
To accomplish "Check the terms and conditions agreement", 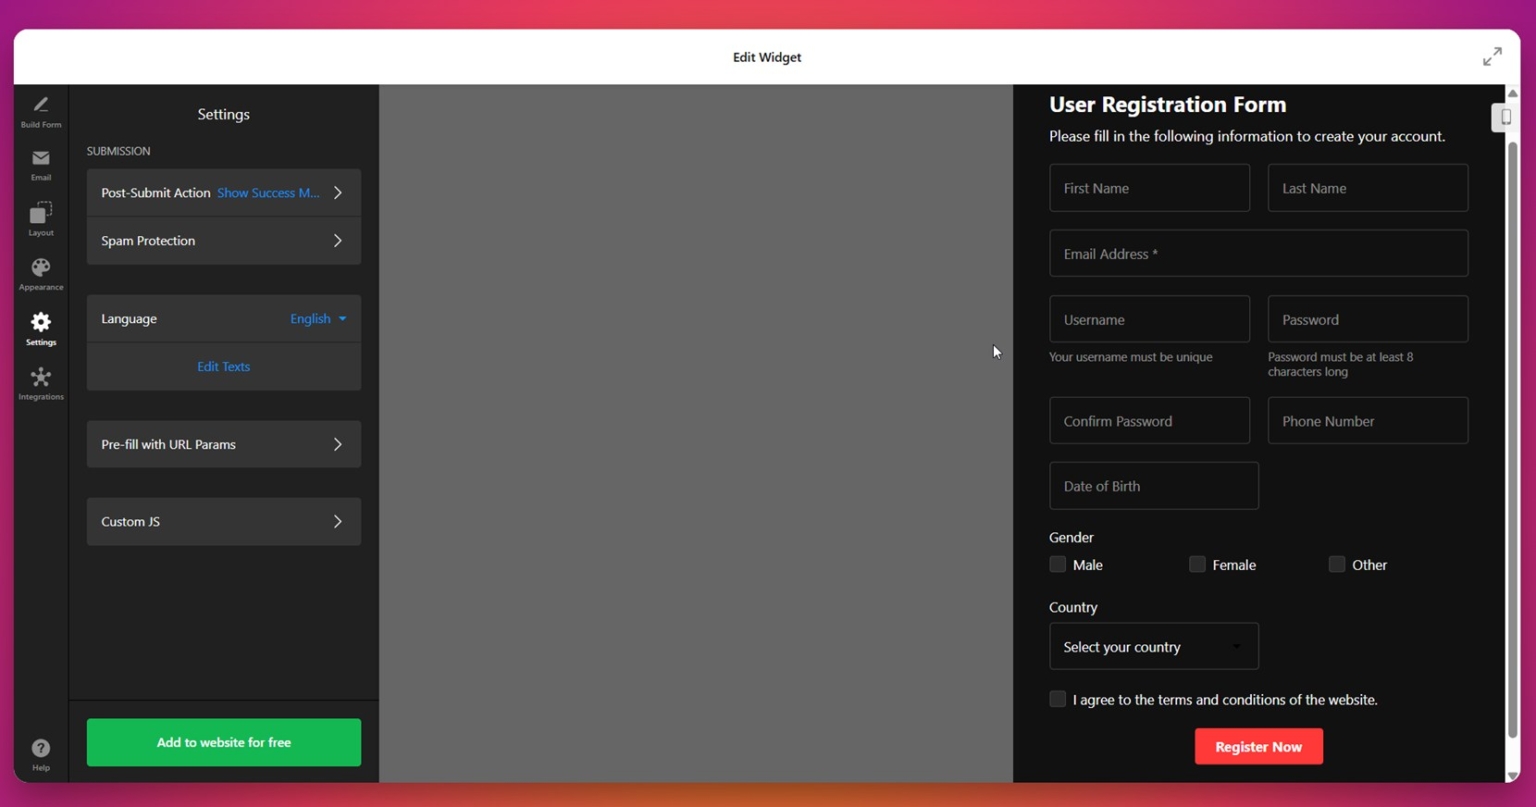I will coord(1057,699).
